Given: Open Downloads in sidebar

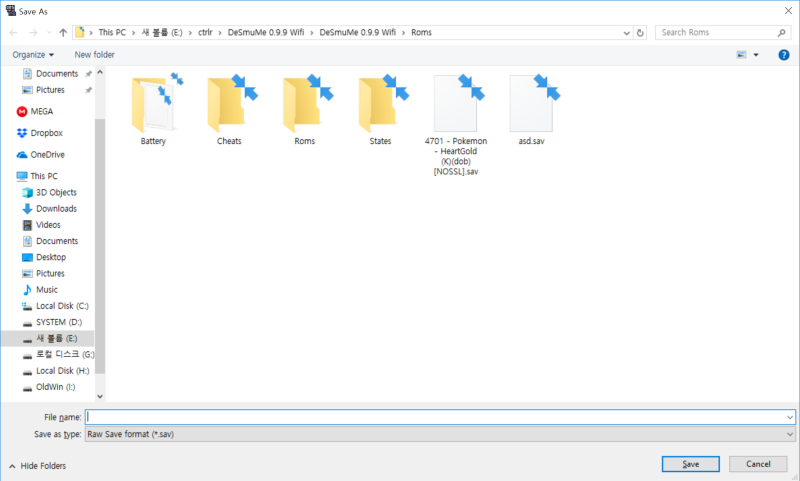Looking at the screenshot, I should coord(49,209).
